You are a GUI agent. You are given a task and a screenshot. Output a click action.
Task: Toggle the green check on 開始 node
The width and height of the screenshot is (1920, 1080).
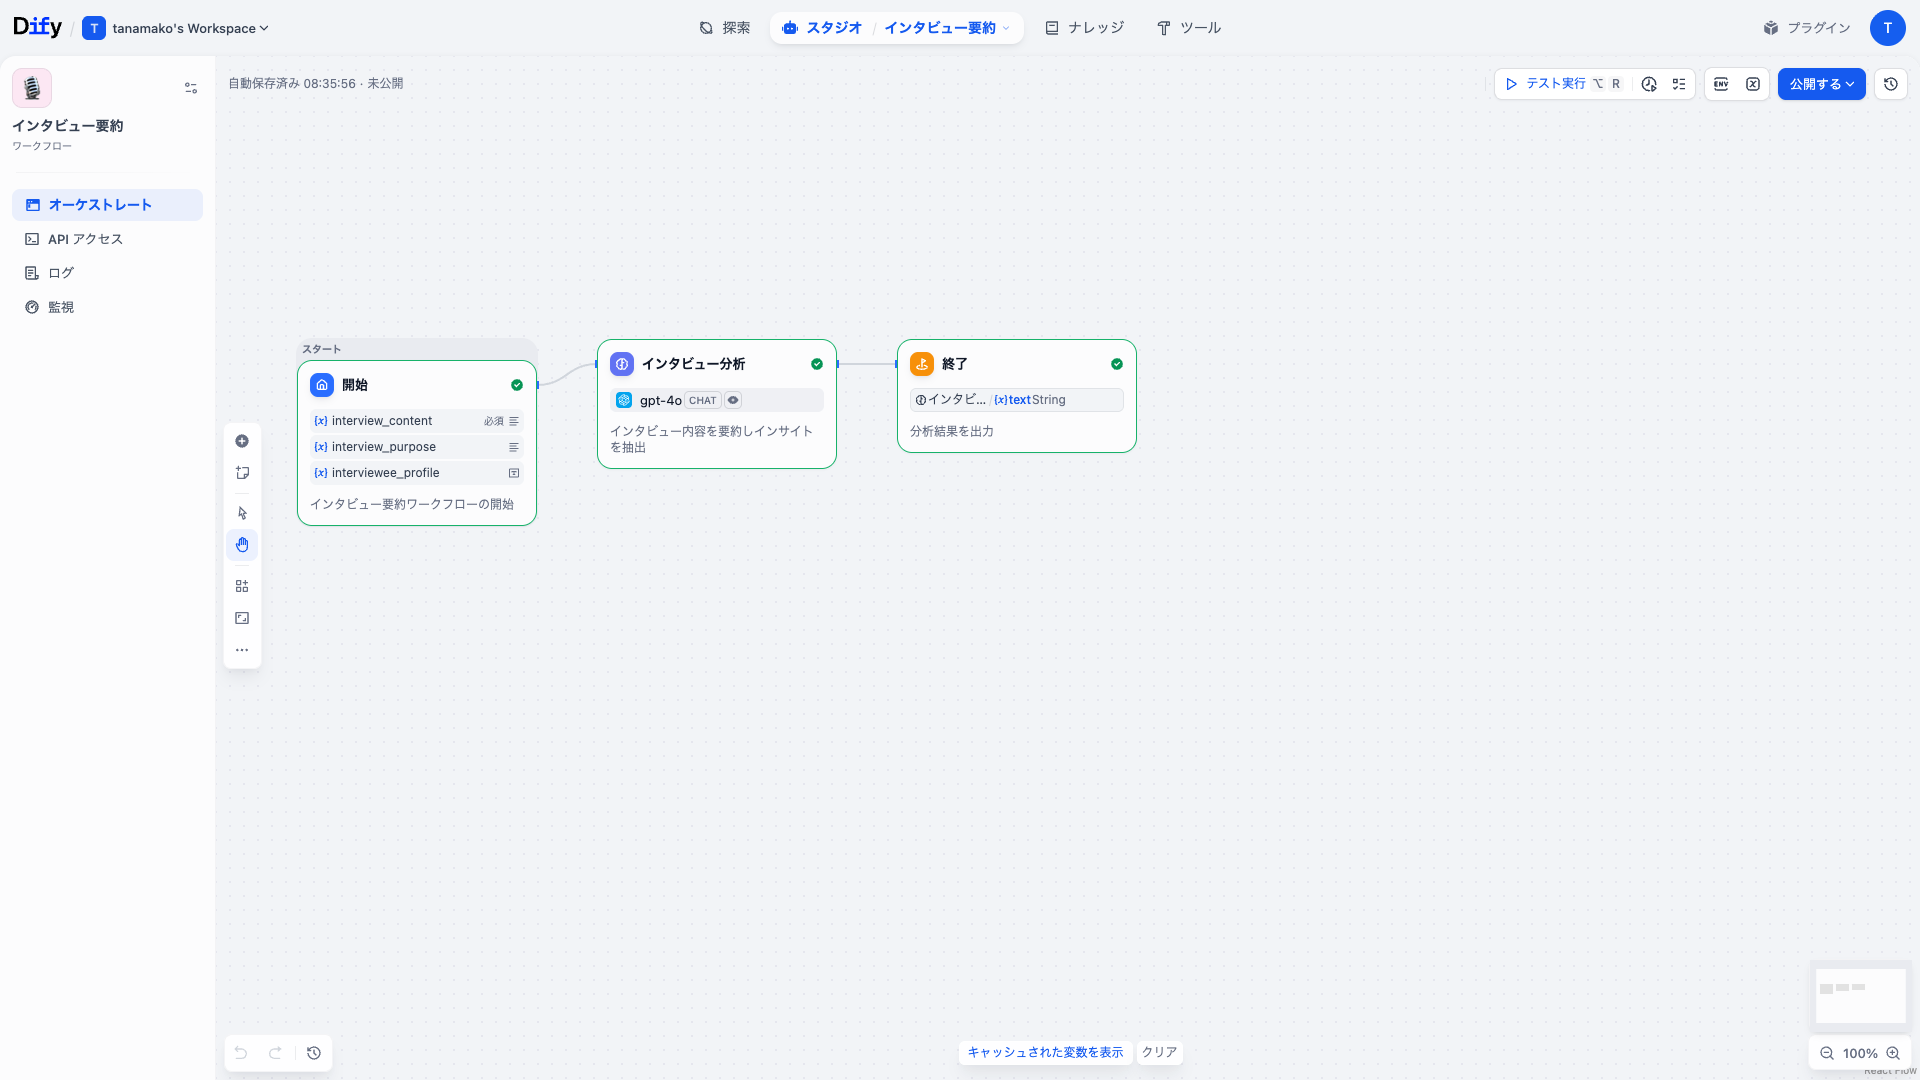coord(517,385)
